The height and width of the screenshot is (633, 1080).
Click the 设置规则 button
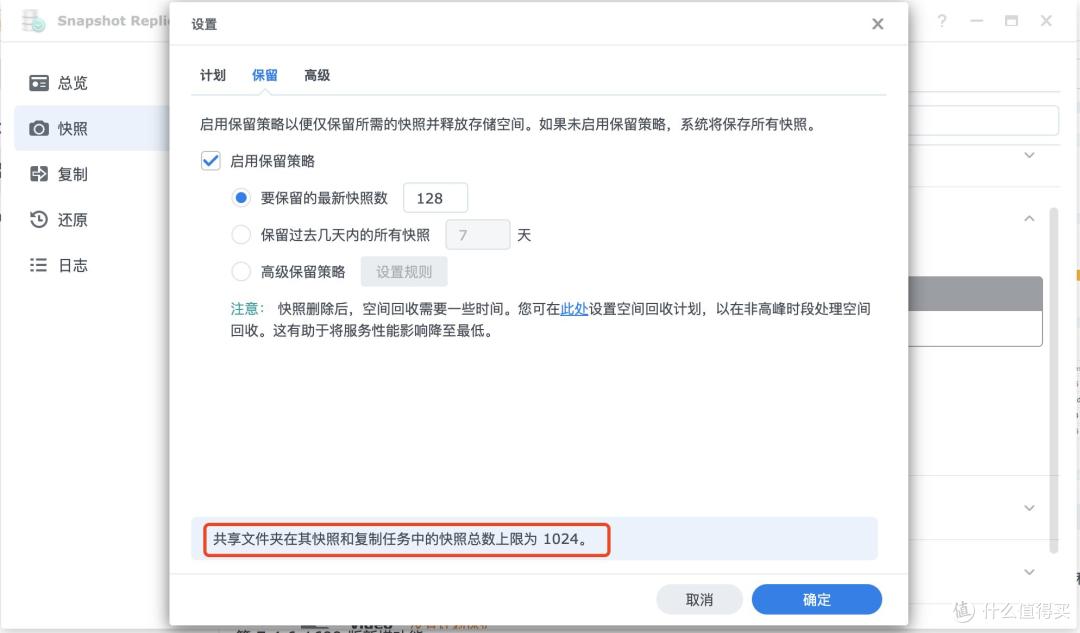click(x=404, y=271)
